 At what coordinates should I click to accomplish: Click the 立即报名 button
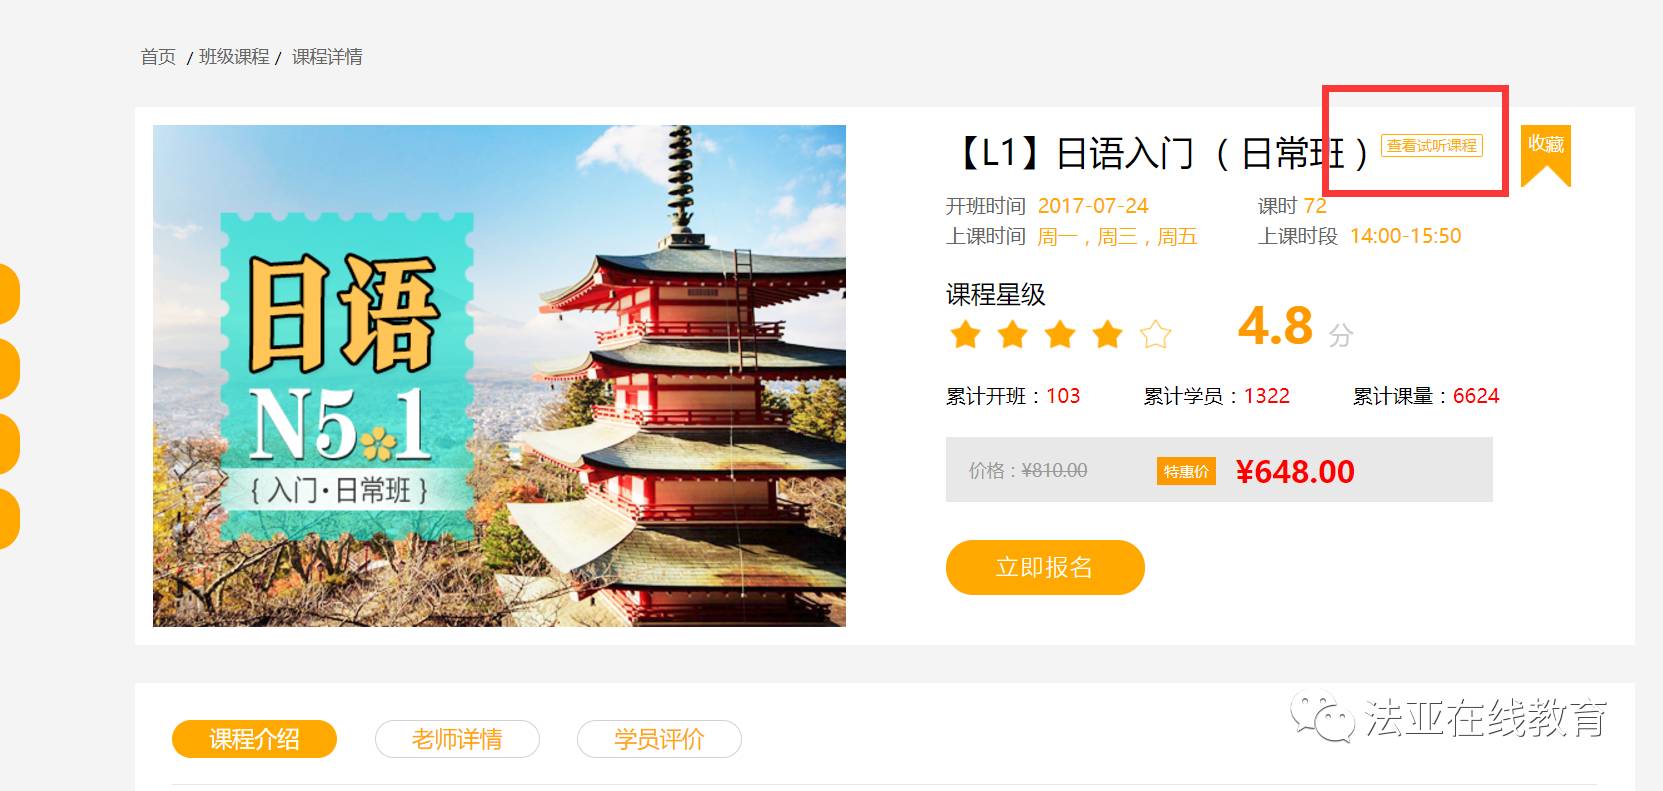click(x=1045, y=567)
